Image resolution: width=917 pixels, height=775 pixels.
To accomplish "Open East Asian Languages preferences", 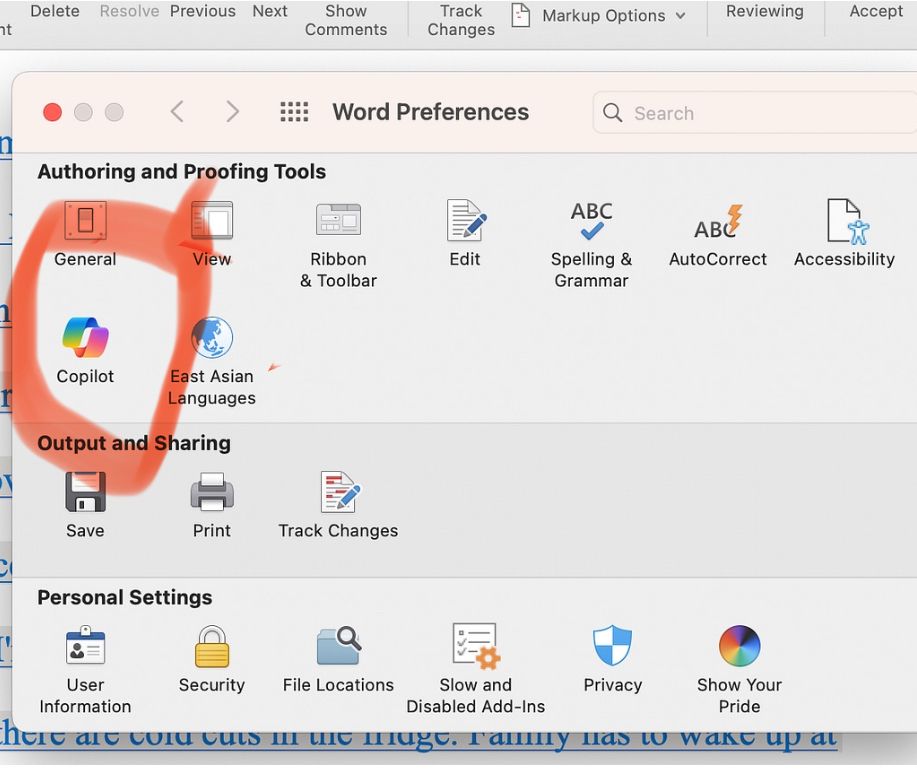I will (x=212, y=361).
